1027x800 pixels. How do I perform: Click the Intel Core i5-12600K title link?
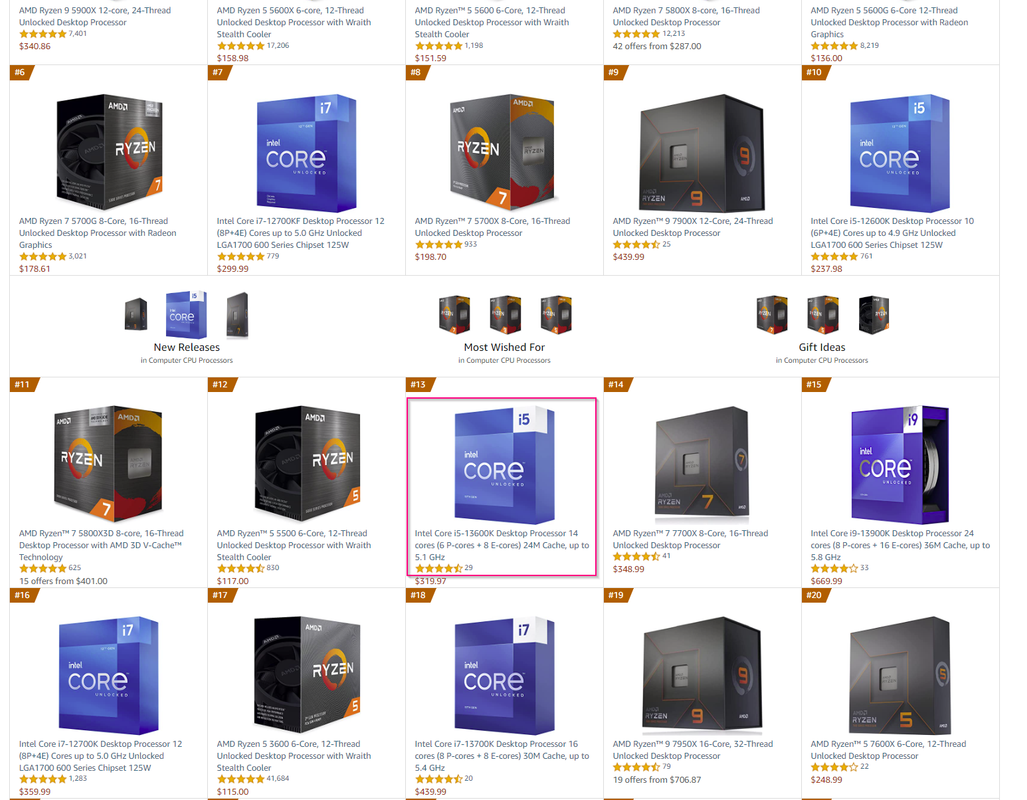[x=892, y=233]
